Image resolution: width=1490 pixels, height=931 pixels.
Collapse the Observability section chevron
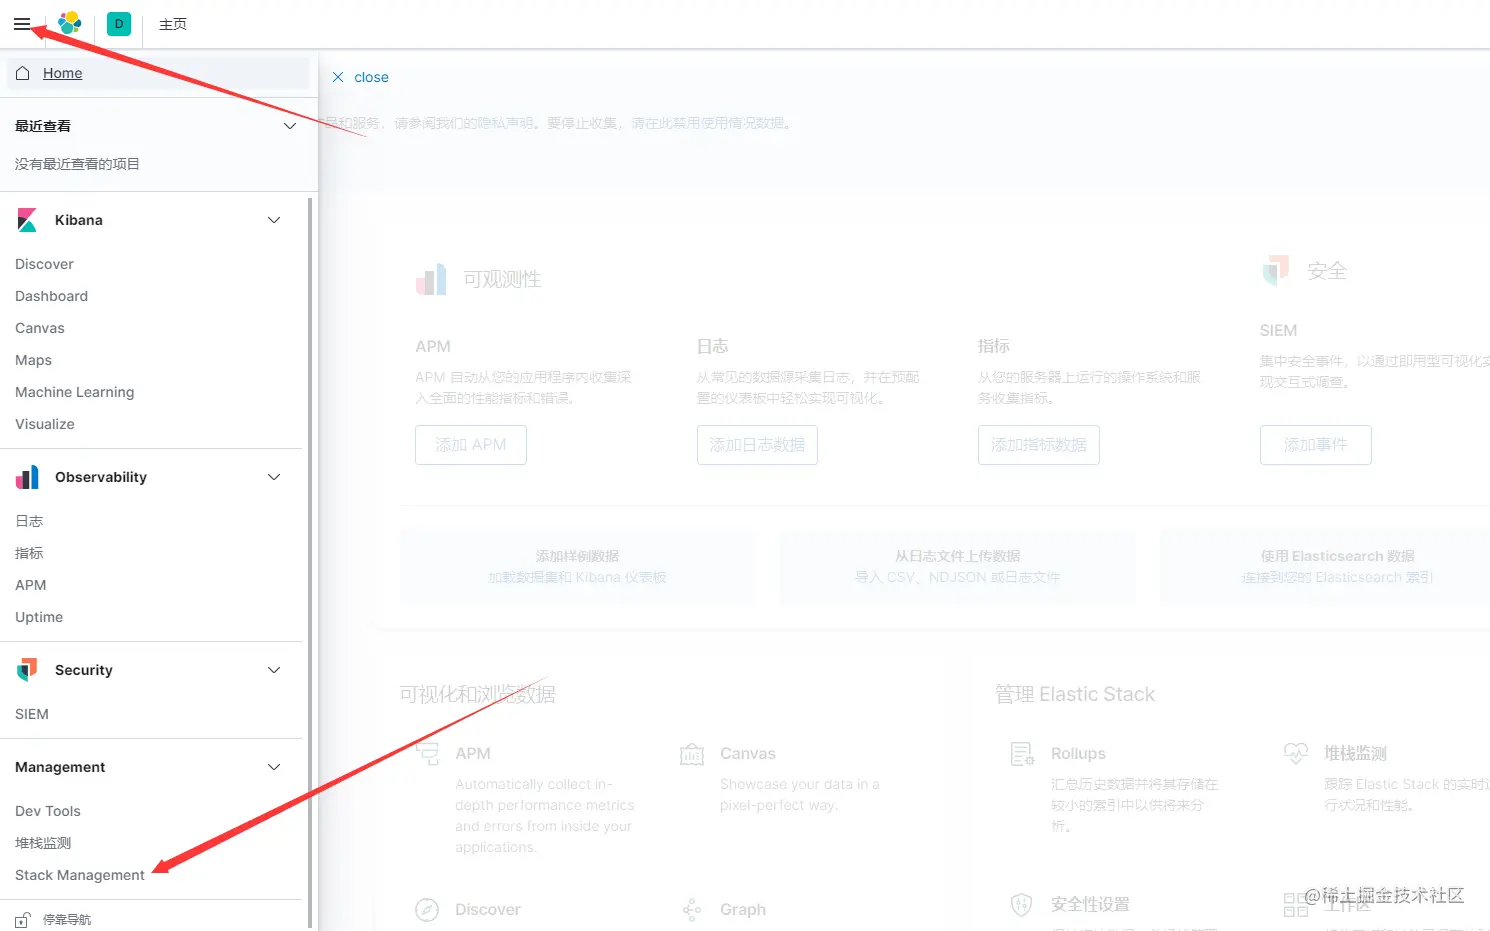pos(274,477)
